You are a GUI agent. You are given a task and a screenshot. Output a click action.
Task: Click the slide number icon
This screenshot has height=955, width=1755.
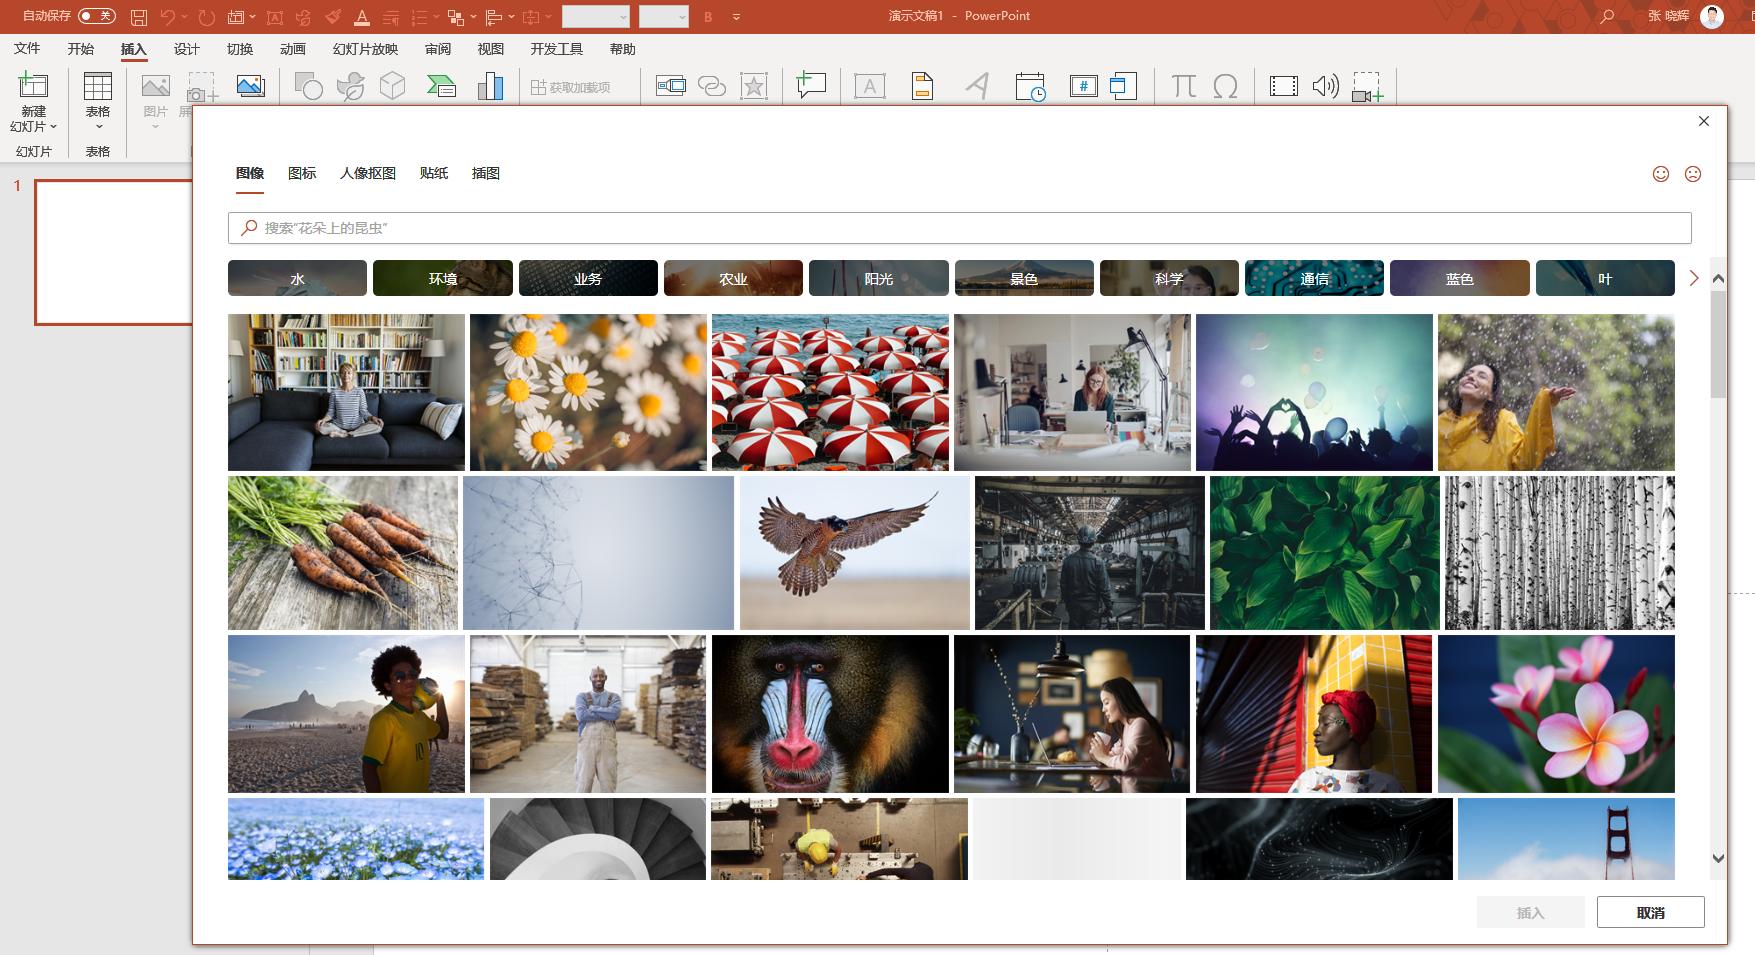(1083, 87)
